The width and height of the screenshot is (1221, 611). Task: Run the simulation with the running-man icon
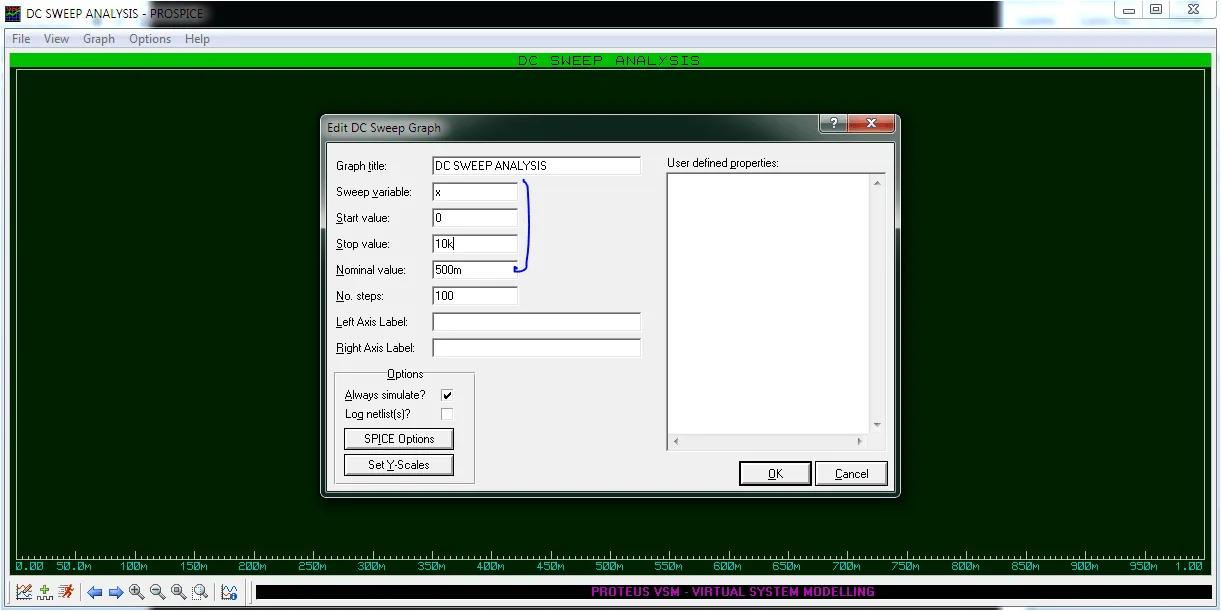tap(66, 592)
